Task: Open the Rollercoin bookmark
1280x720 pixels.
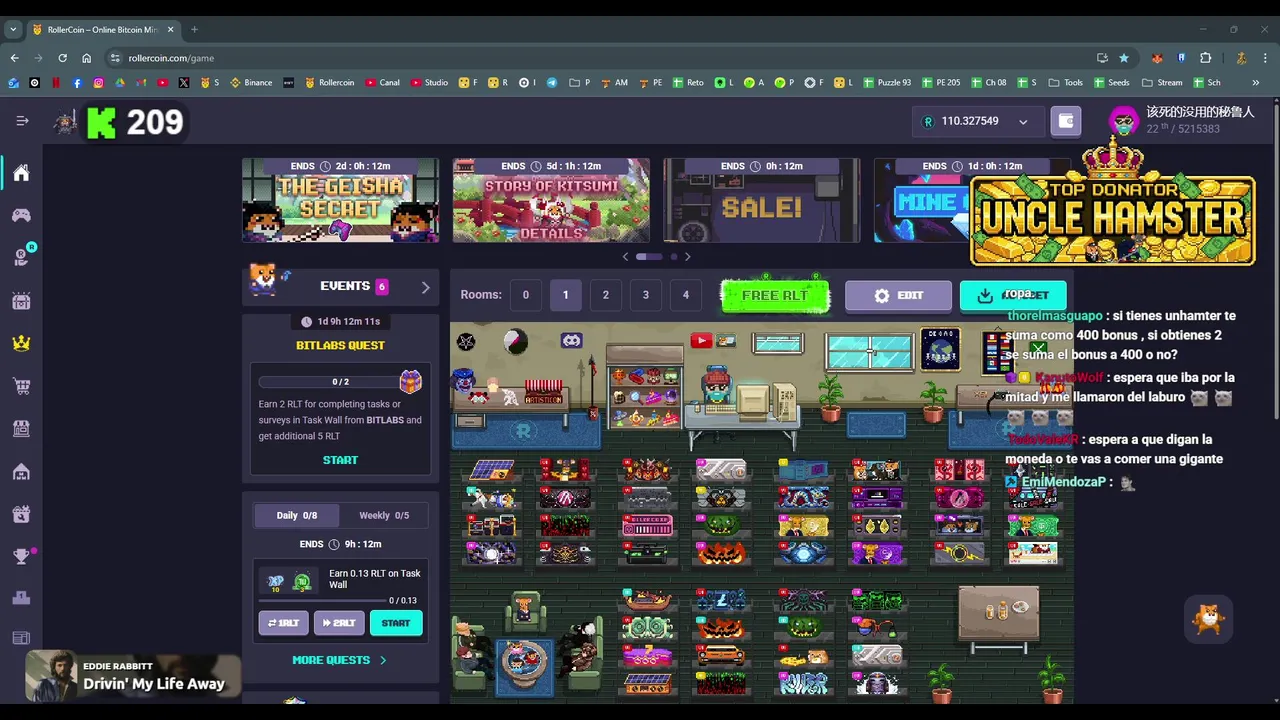Action: (x=329, y=83)
